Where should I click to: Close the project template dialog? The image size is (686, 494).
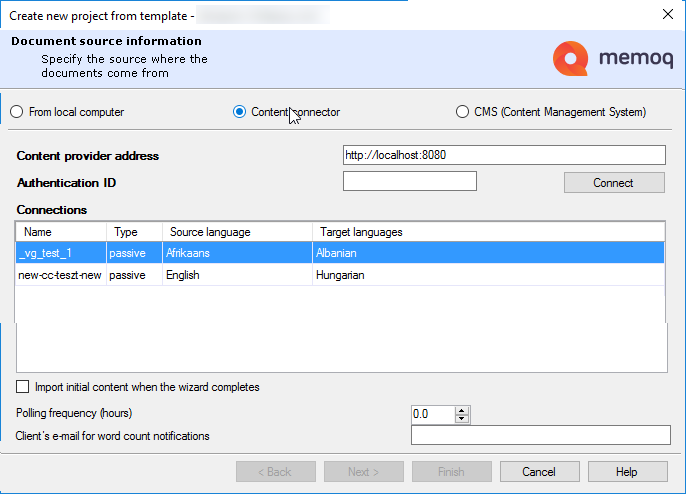(x=667, y=14)
